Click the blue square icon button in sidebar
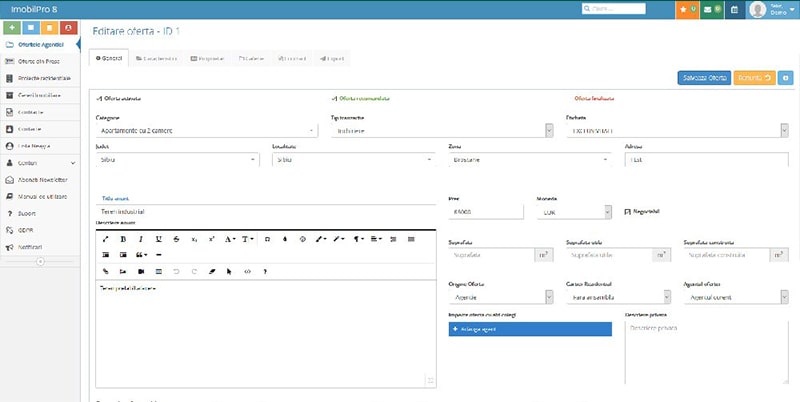The image size is (800, 402). coord(31,28)
